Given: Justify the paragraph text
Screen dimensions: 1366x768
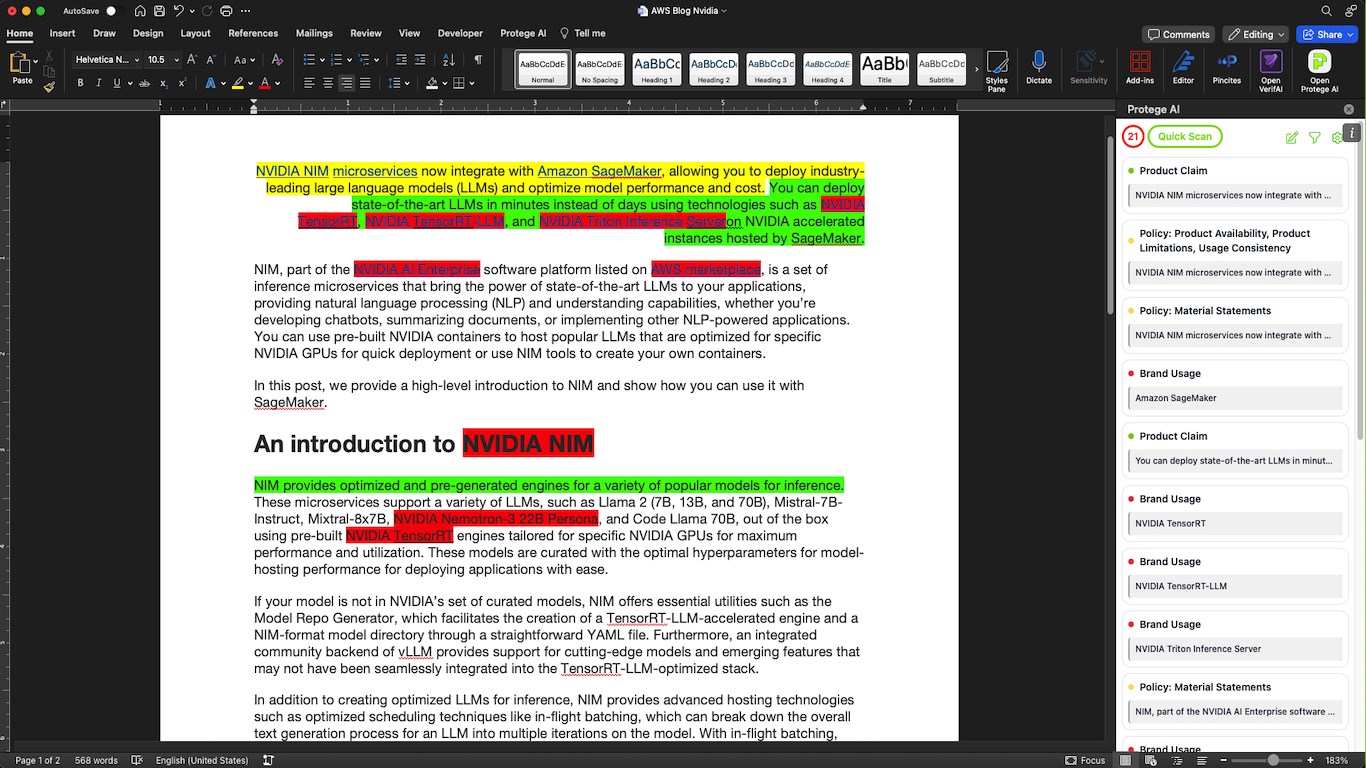Looking at the screenshot, I should point(365,83).
